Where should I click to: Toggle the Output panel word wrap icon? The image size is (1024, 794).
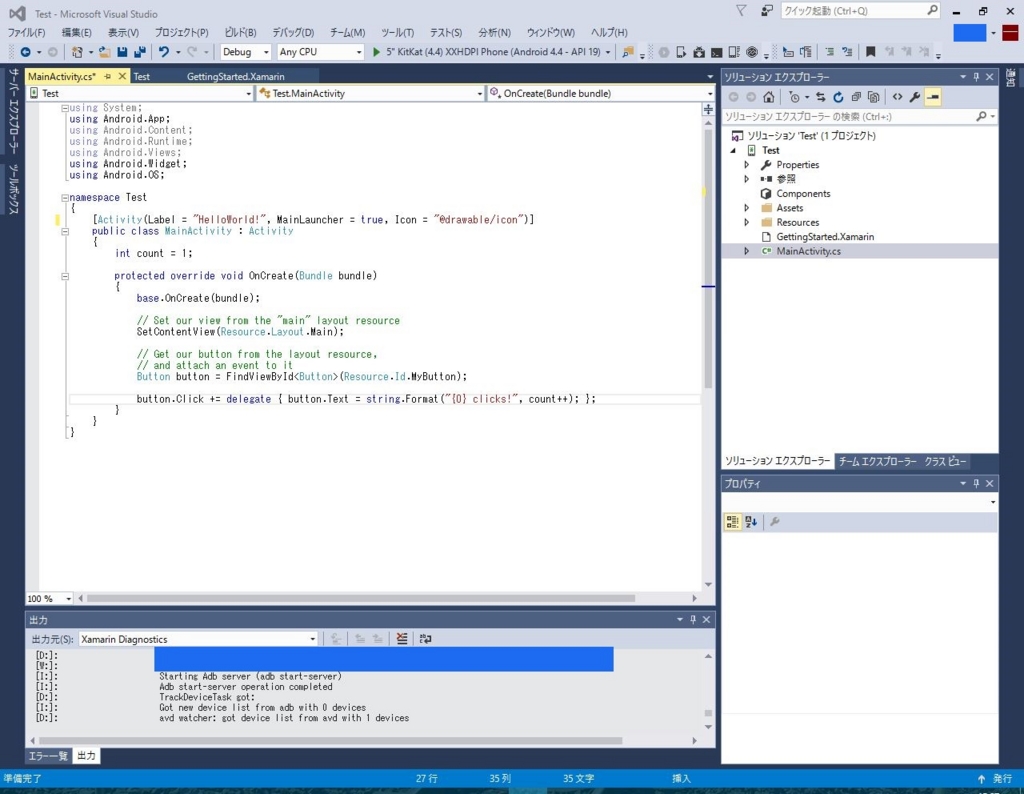tap(425, 639)
